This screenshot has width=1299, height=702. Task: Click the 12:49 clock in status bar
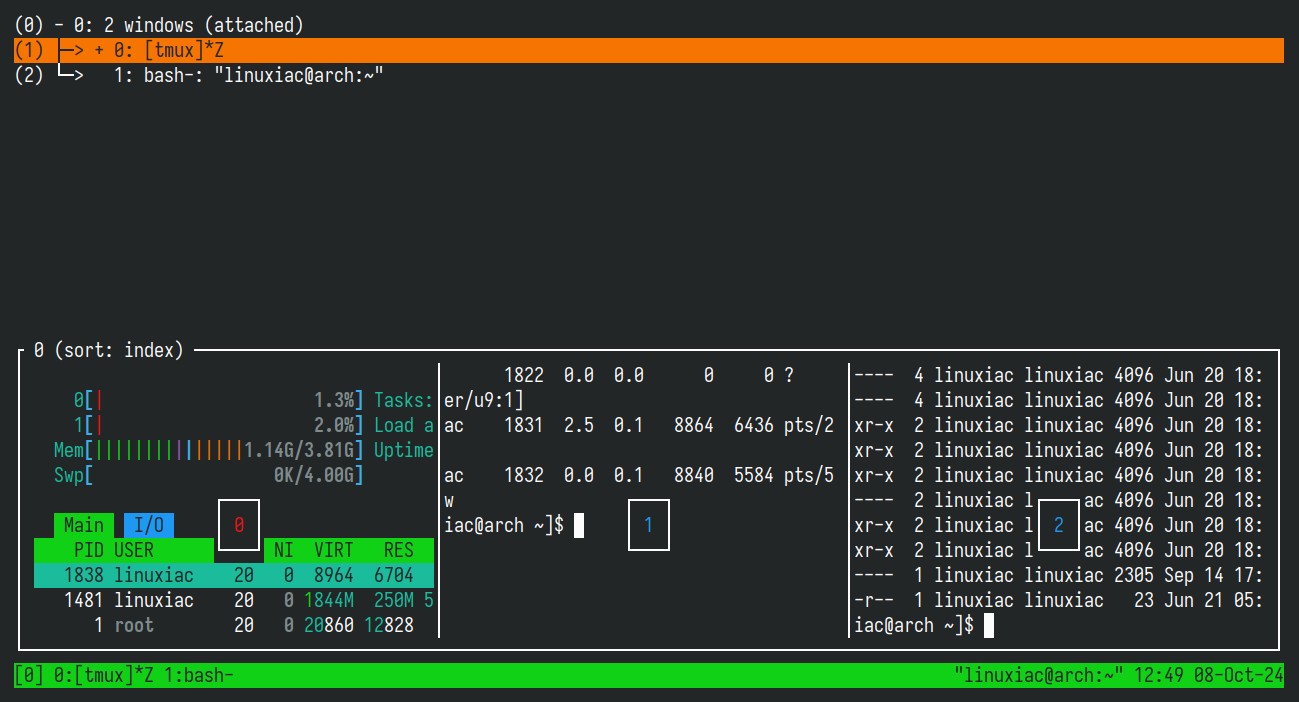click(1159, 676)
